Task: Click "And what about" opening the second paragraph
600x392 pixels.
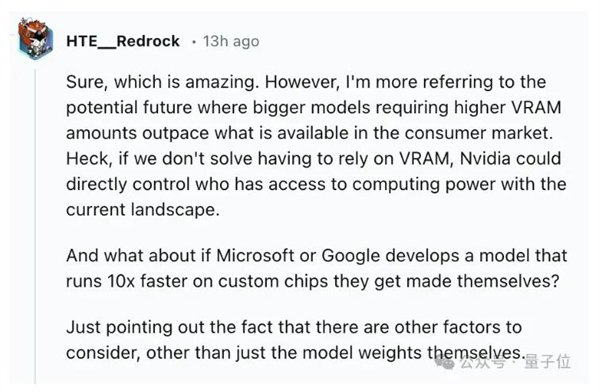Action: click(x=131, y=255)
